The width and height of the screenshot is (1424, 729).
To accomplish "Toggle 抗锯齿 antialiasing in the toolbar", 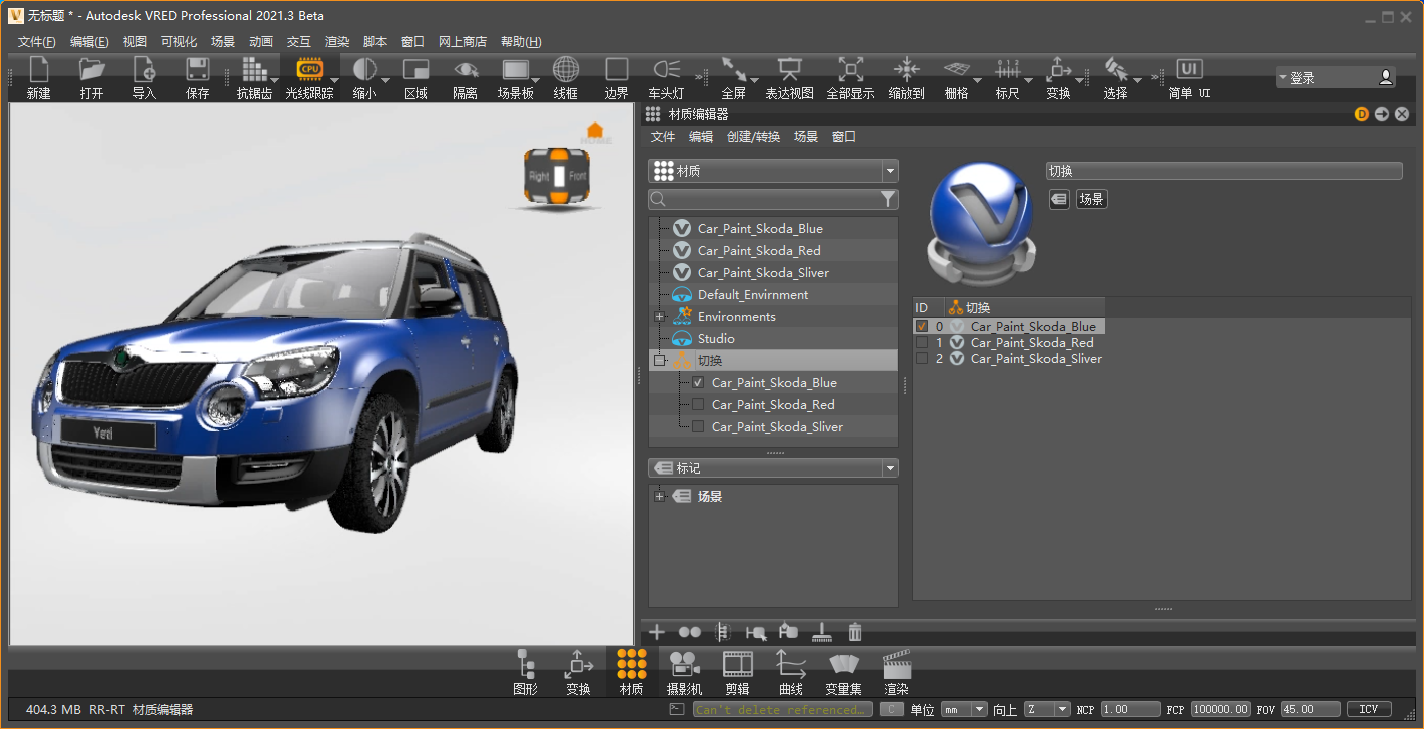I will click(254, 69).
